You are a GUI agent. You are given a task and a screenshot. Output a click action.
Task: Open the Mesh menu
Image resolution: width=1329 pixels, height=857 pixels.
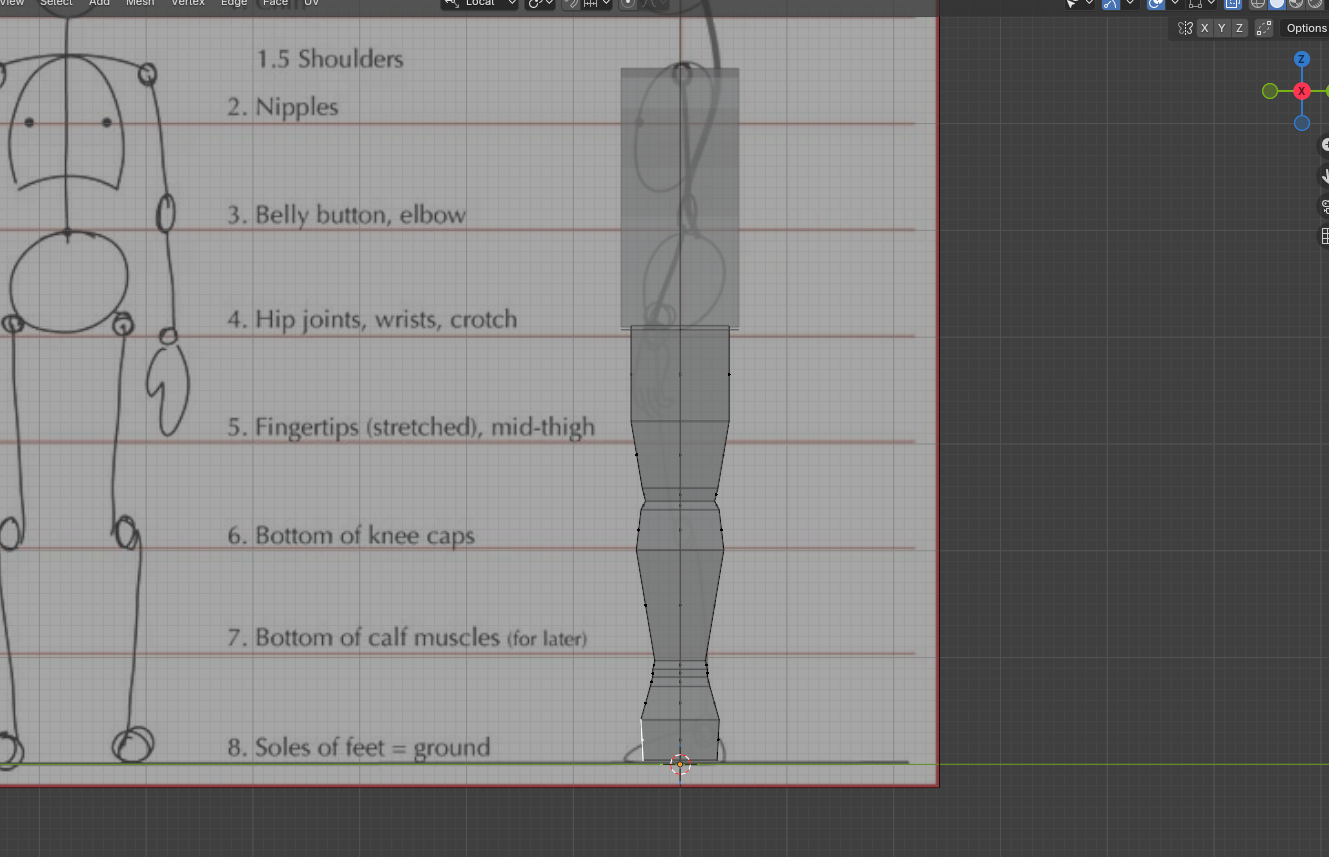pyautogui.click(x=140, y=3)
